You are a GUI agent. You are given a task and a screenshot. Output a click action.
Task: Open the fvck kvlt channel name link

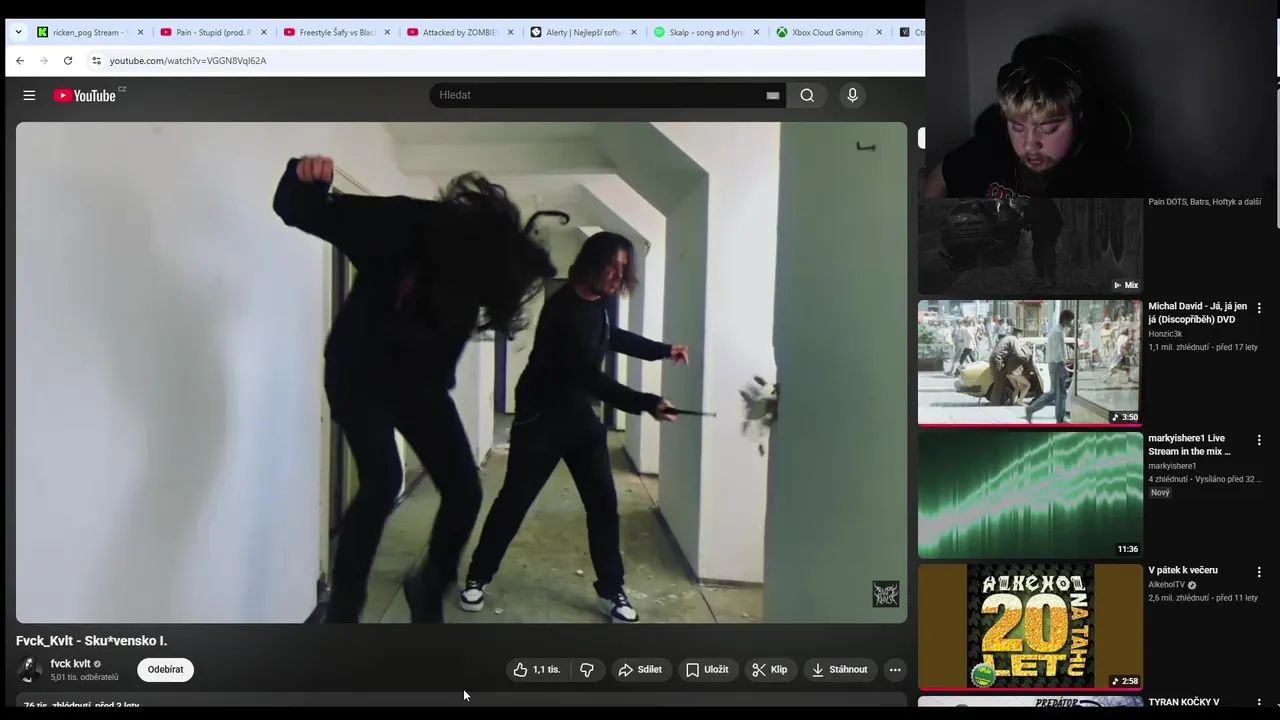pyautogui.click(x=71, y=664)
